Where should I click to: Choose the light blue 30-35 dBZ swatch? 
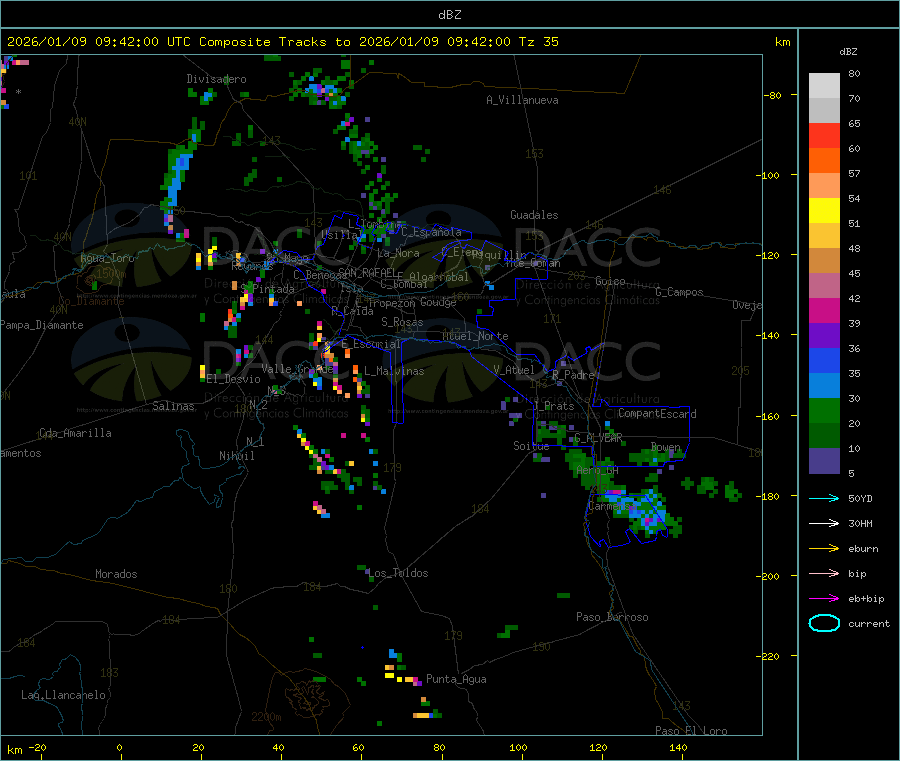(824, 386)
